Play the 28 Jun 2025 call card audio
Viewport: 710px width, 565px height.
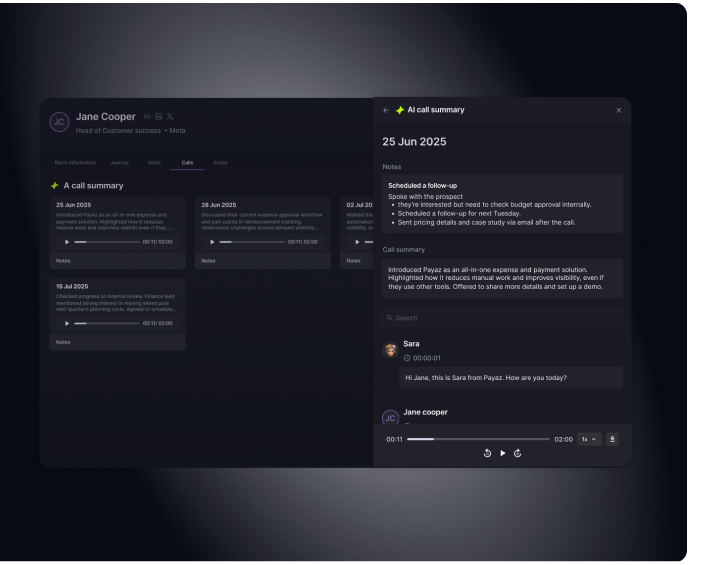tap(212, 242)
